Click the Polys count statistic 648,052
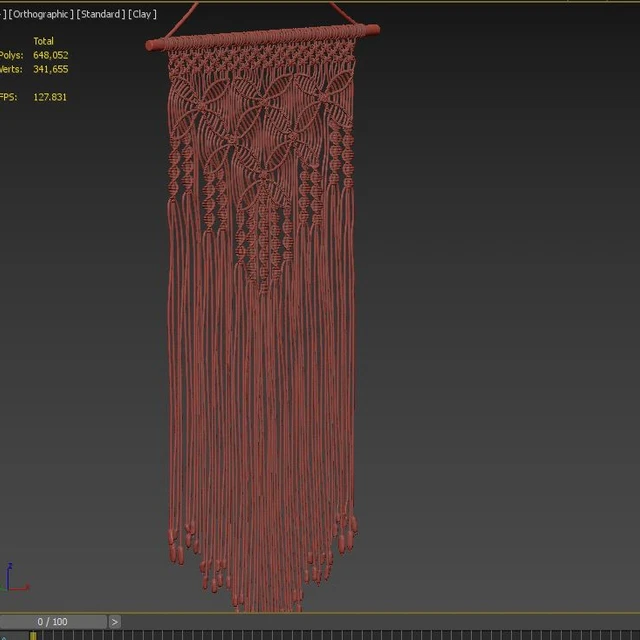The image size is (640, 640). (x=51, y=55)
